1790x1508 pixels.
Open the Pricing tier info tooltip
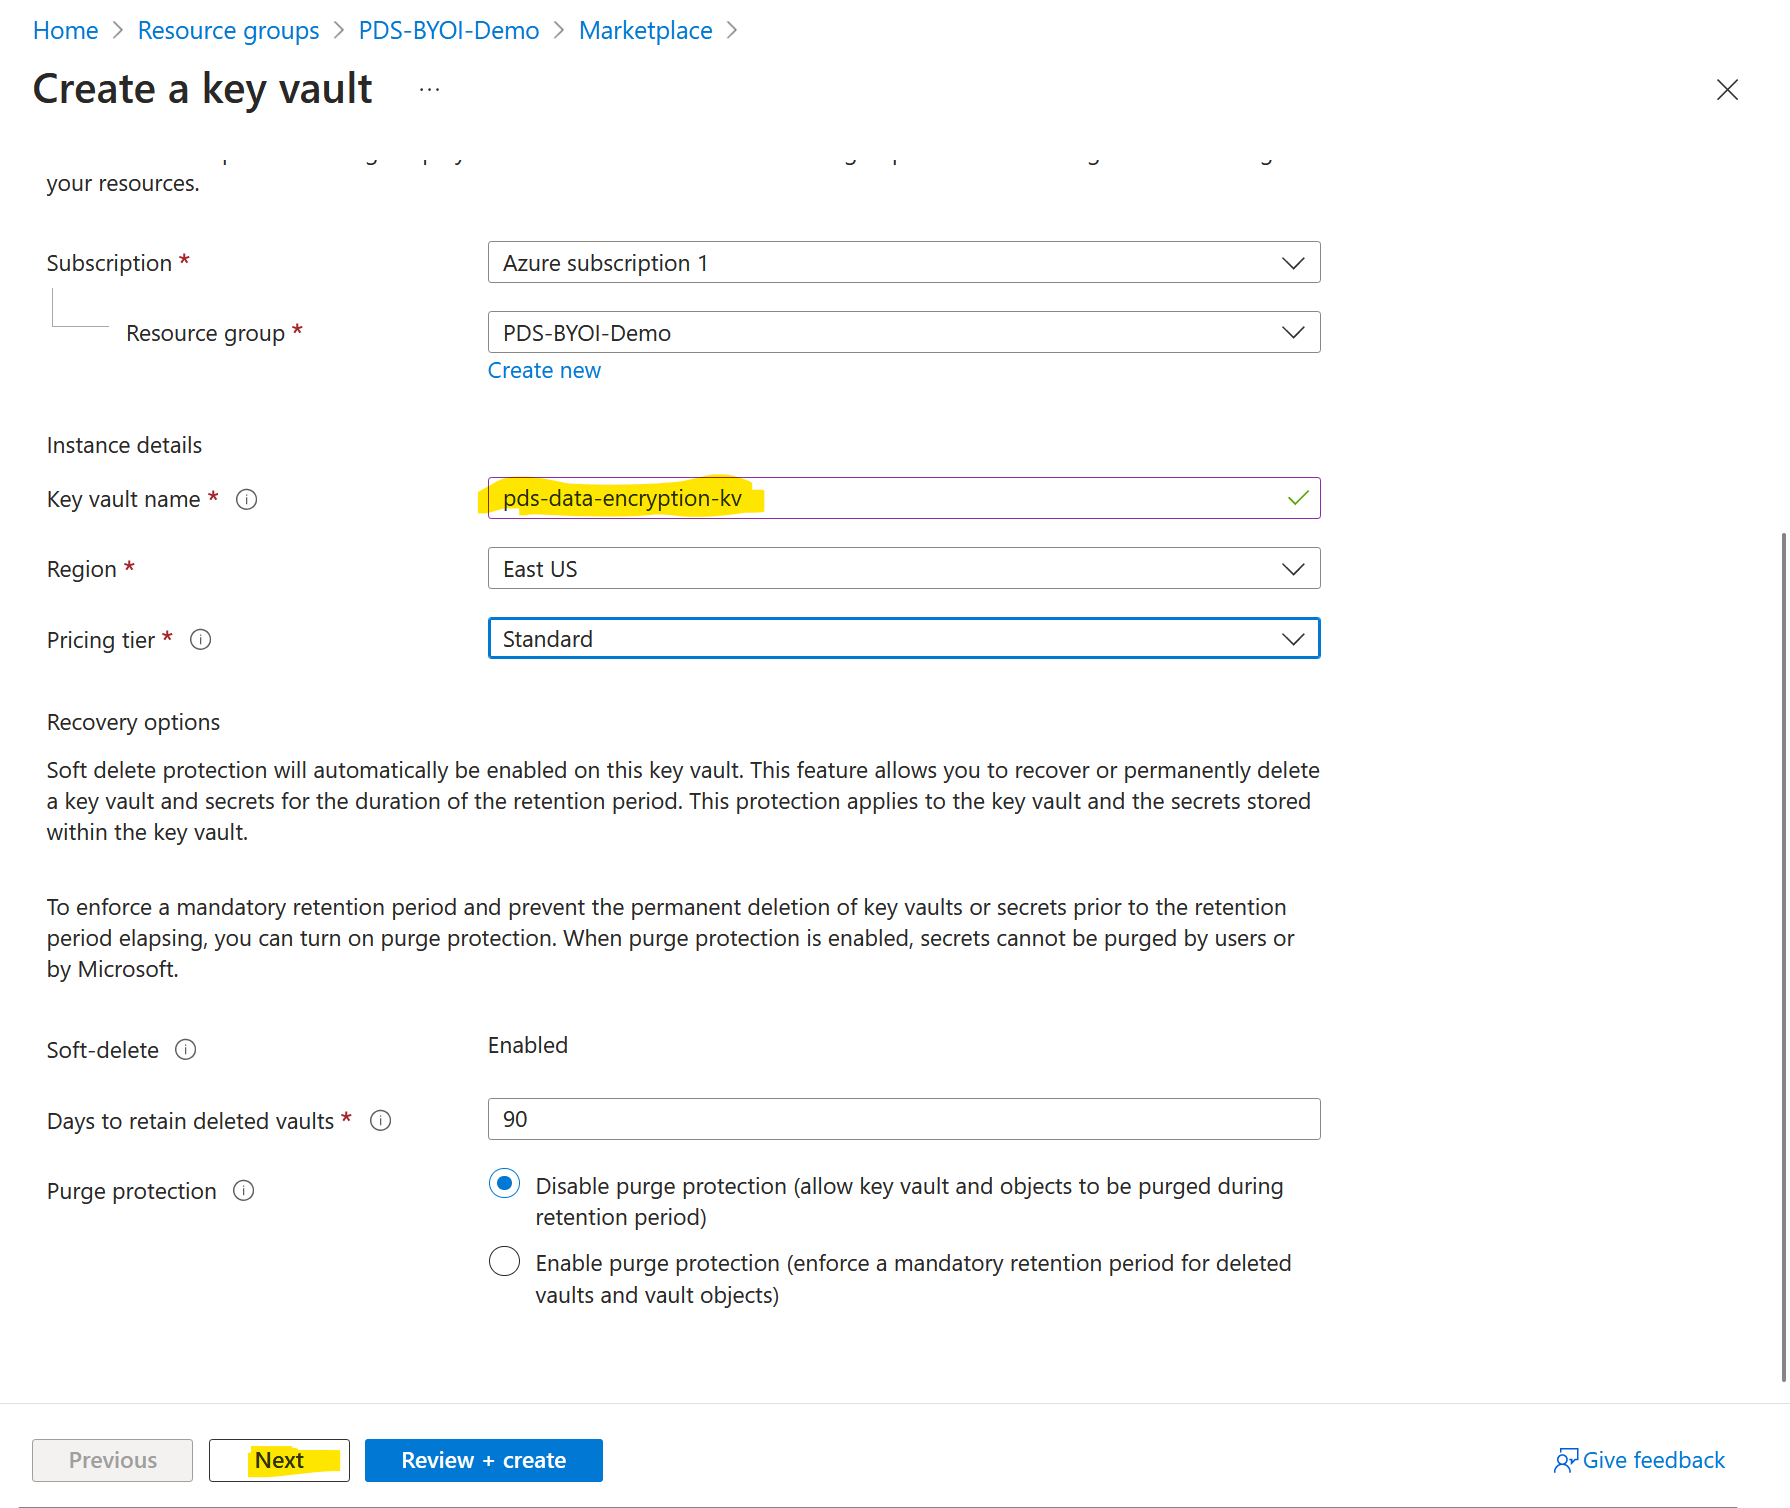201,639
